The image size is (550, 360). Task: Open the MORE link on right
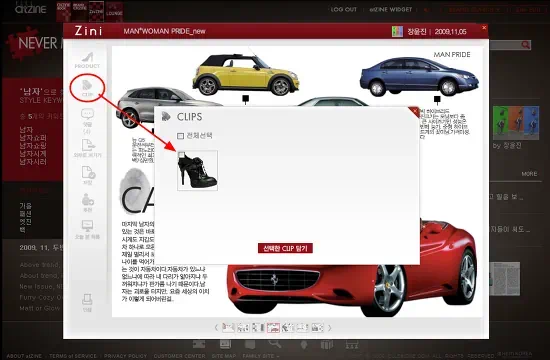[x=529, y=174]
